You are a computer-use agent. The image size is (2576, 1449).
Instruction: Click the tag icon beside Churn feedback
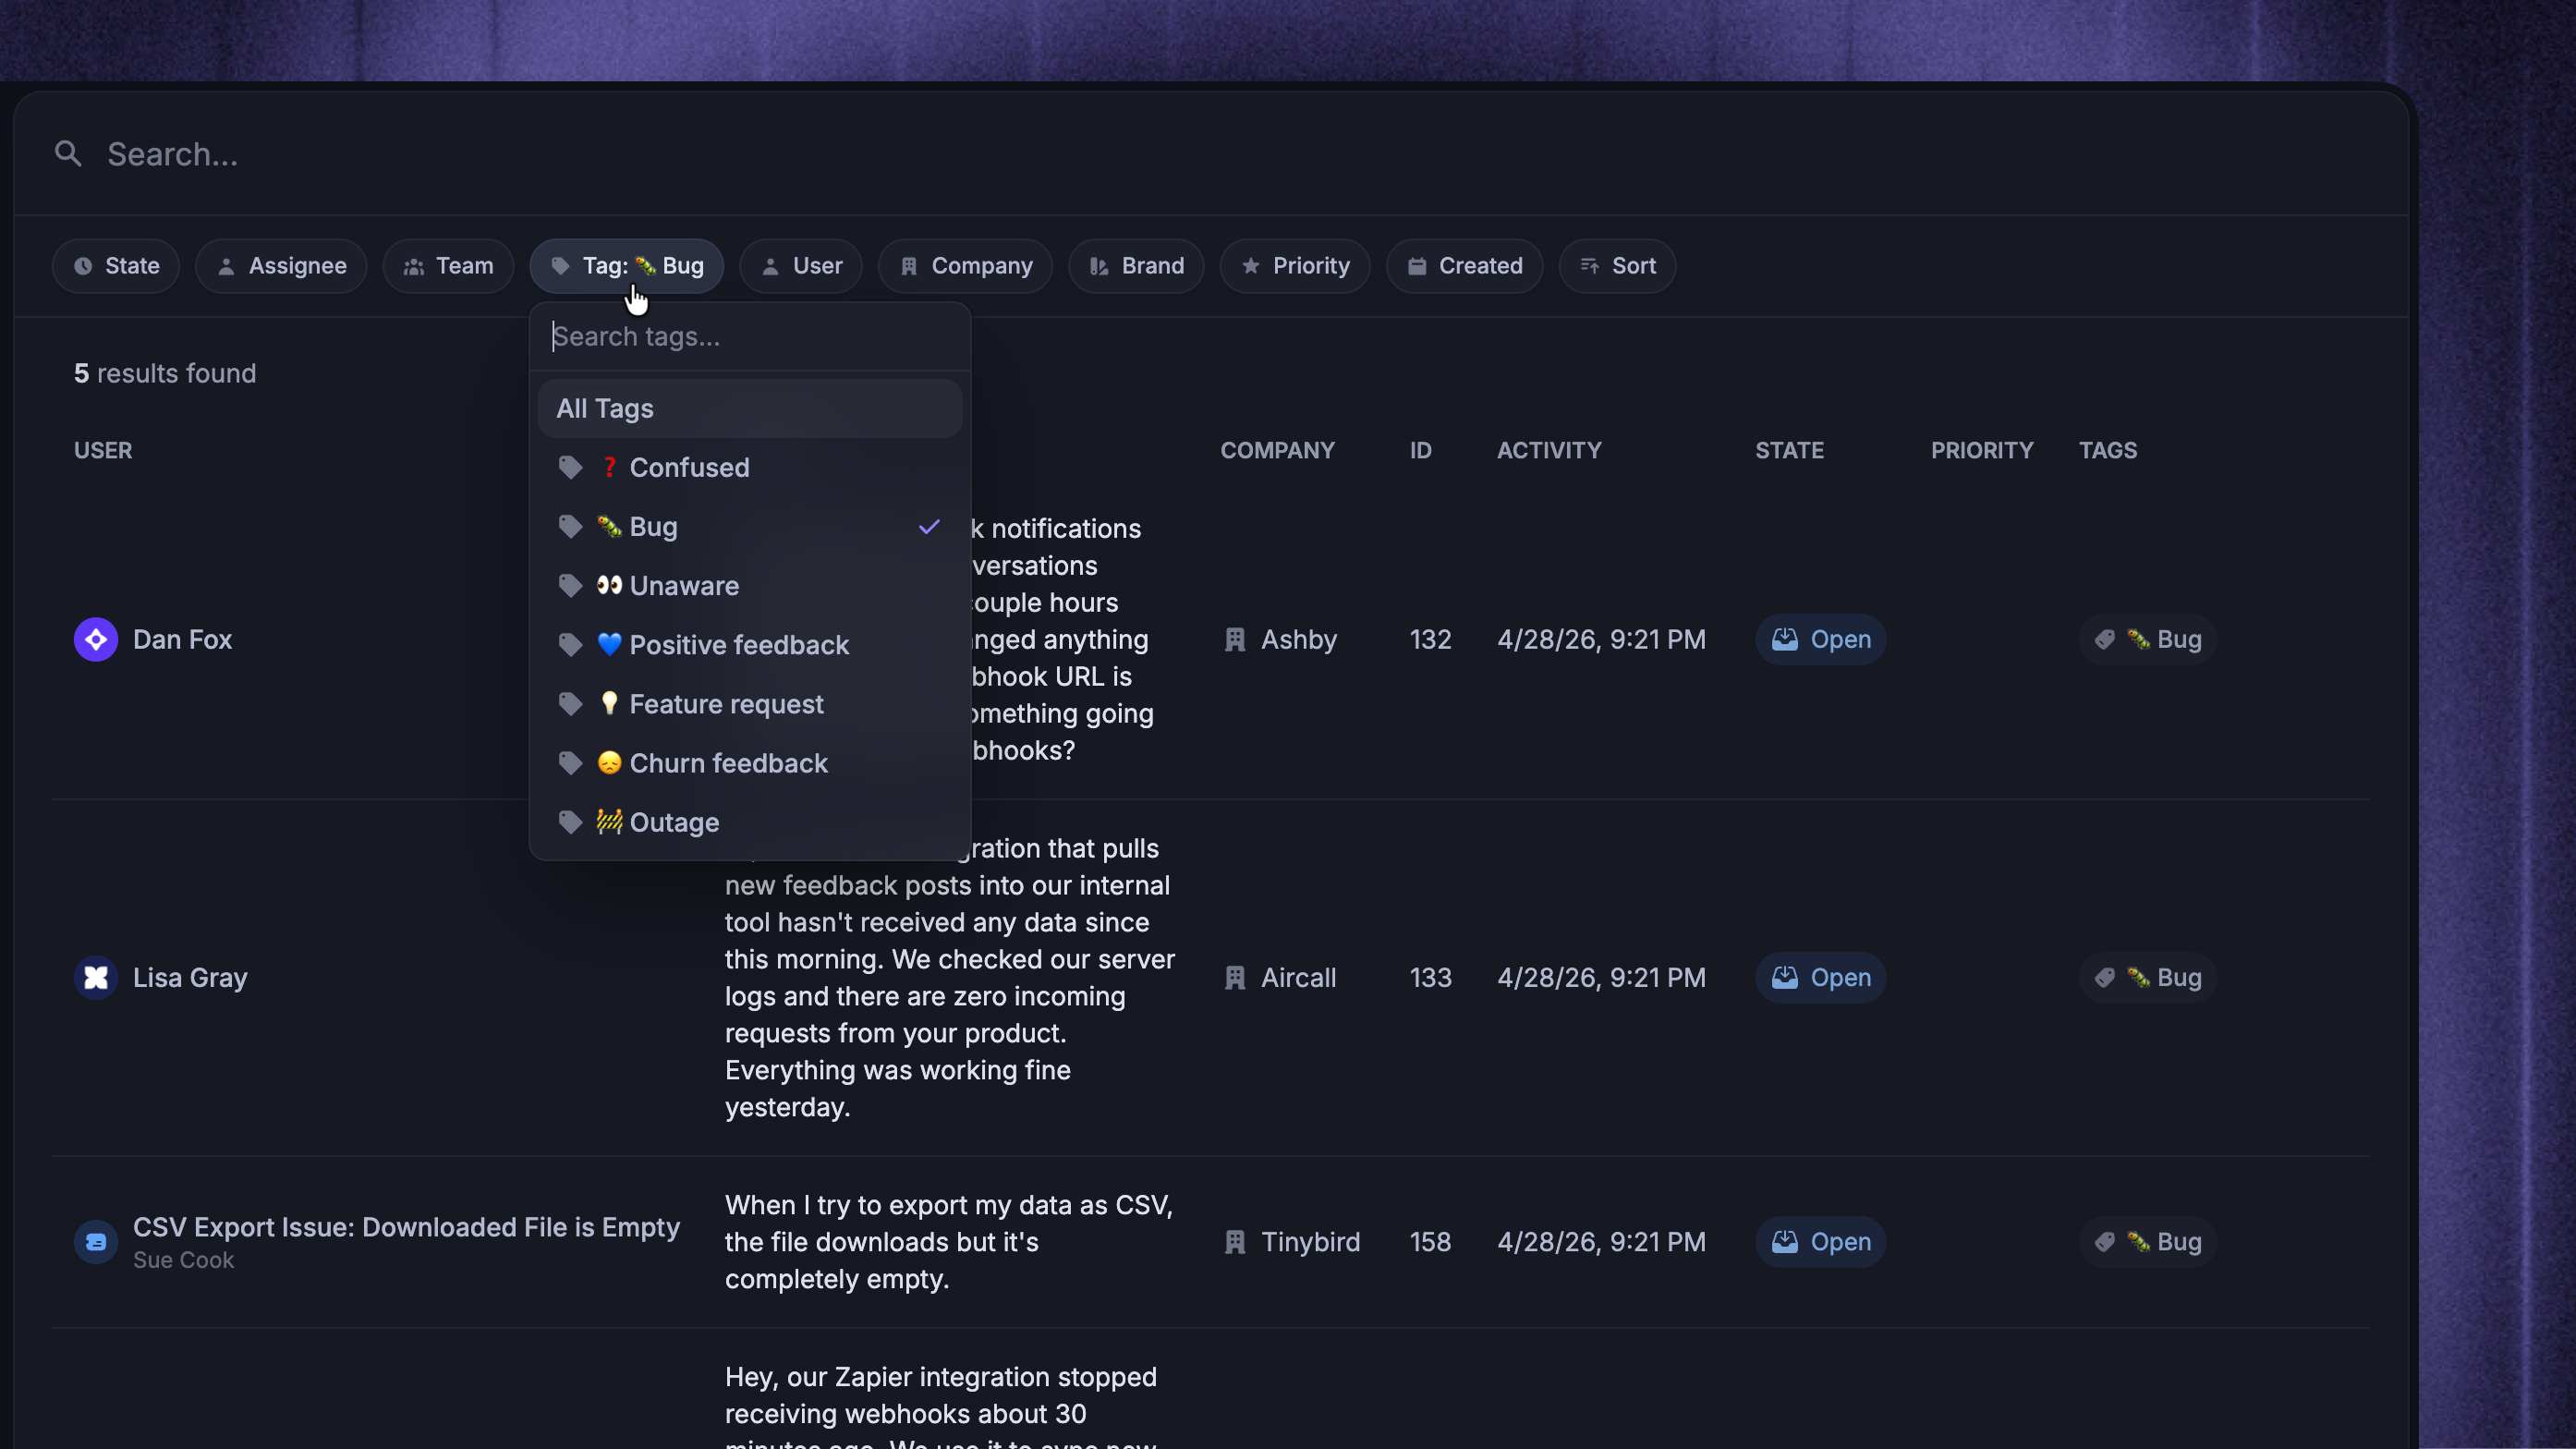tap(570, 763)
